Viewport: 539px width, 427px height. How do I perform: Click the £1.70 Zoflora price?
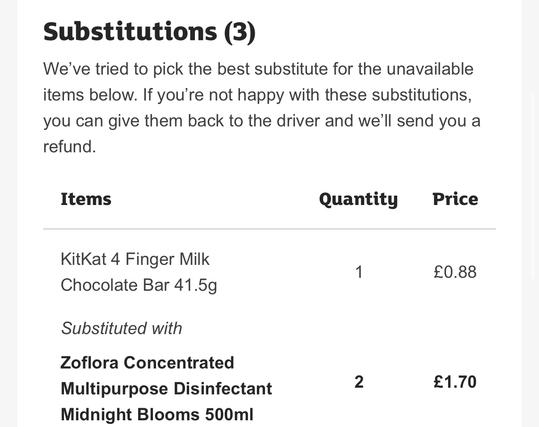click(x=455, y=382)
